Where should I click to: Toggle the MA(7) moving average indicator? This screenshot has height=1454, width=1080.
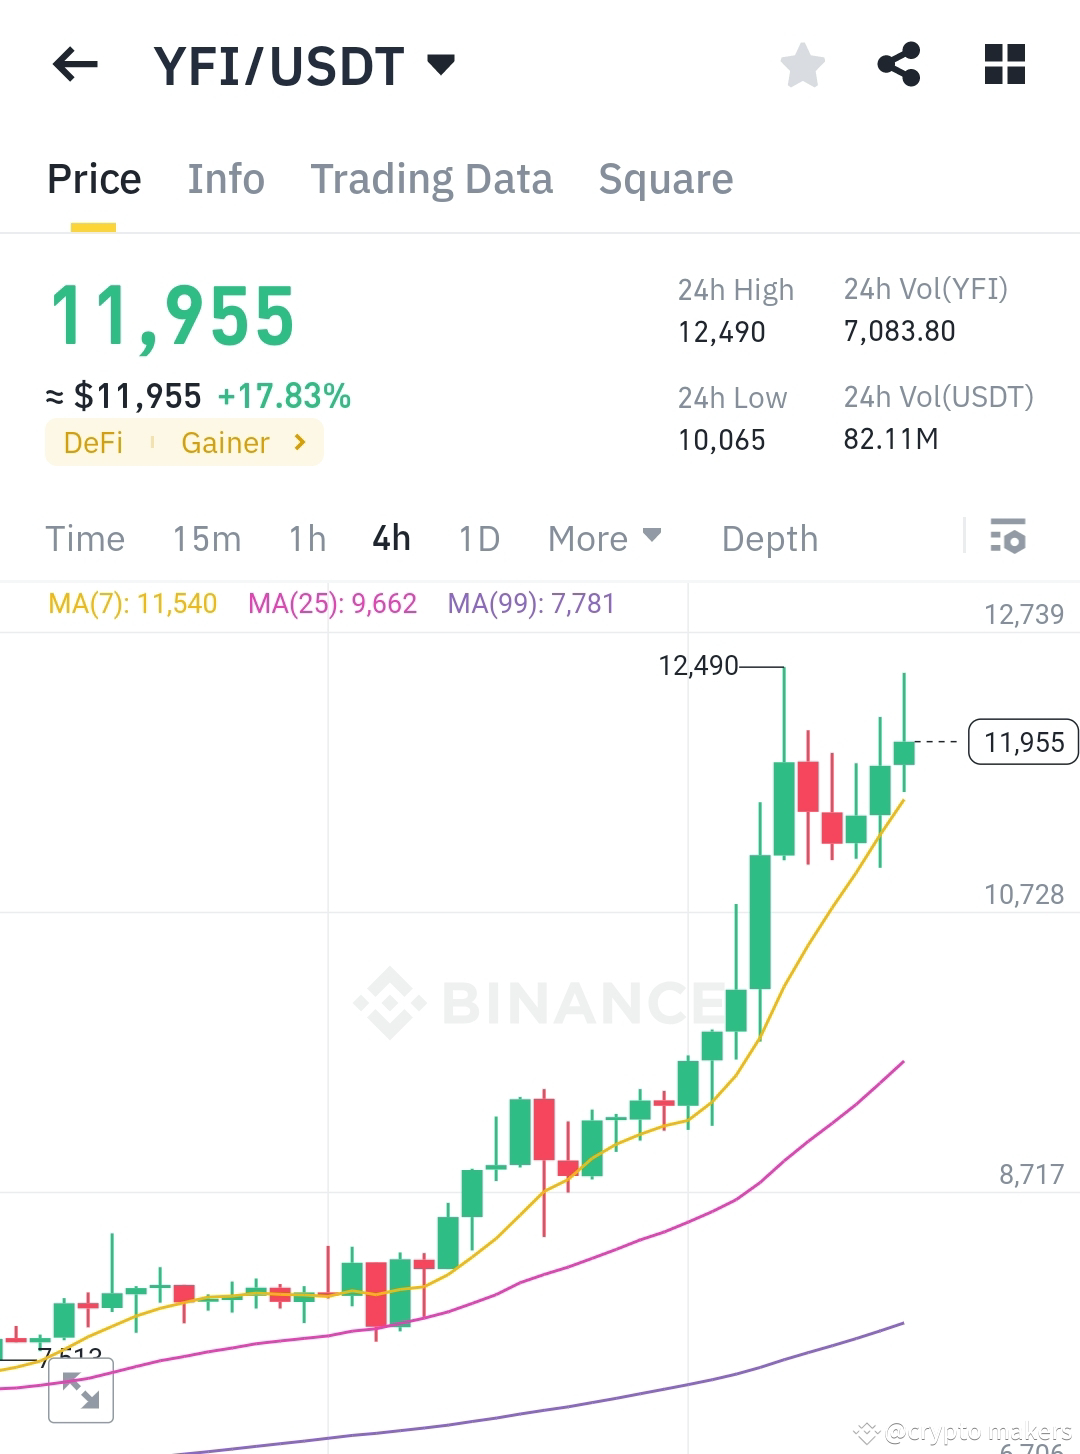133,604
